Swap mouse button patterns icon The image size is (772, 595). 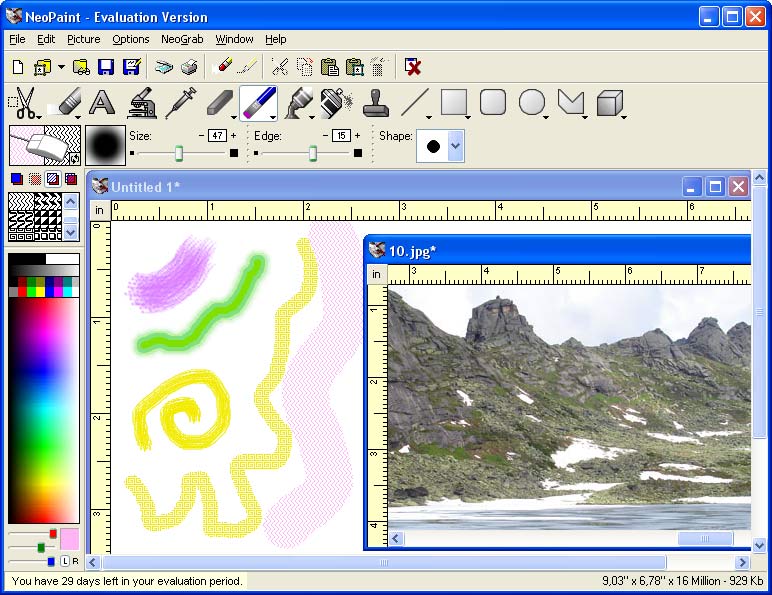coord(75,159)
